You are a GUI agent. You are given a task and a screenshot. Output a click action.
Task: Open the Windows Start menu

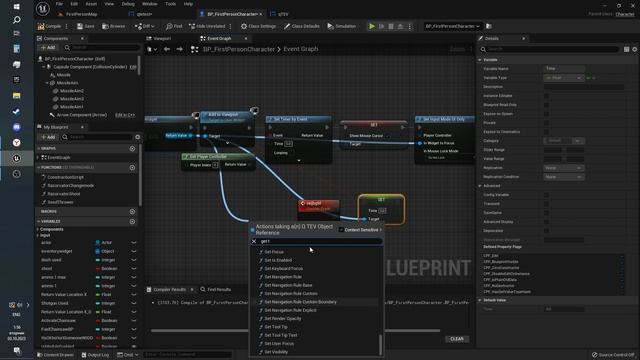(x=16, y=7)
